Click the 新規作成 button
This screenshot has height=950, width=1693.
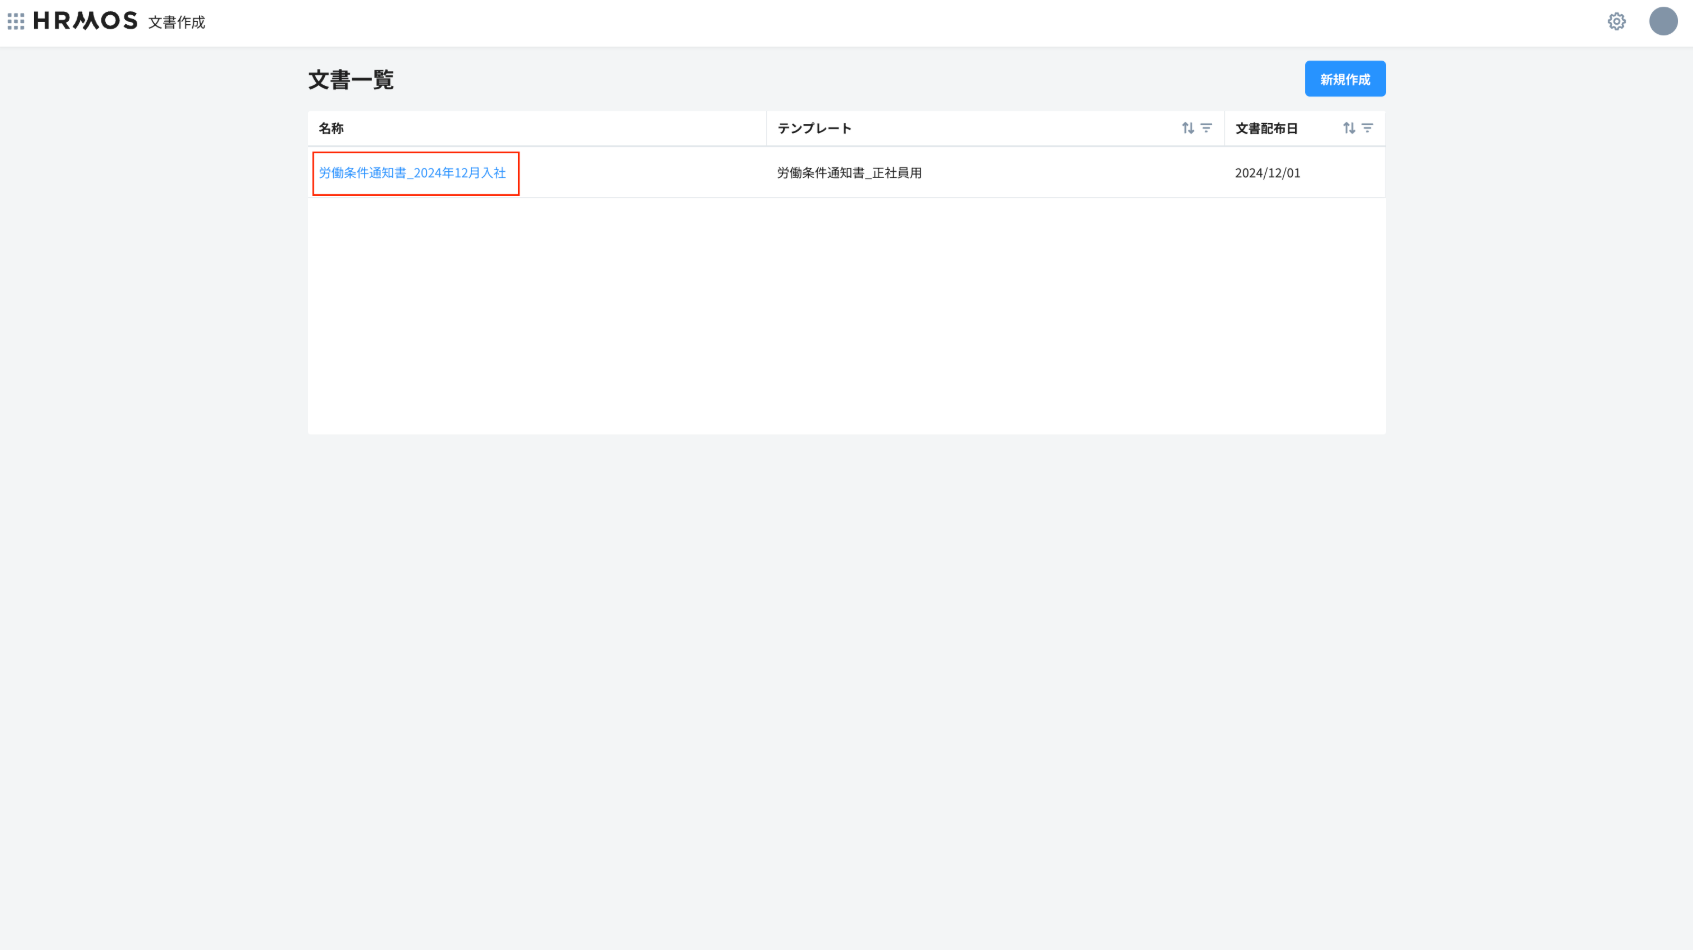click(x=1344, y=79)
